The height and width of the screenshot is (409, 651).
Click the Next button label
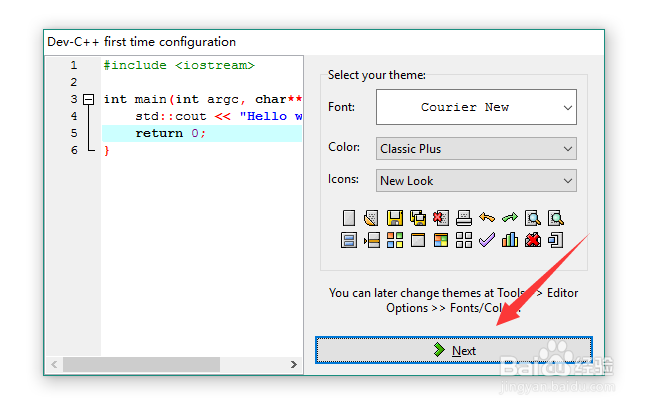(464, 351)
